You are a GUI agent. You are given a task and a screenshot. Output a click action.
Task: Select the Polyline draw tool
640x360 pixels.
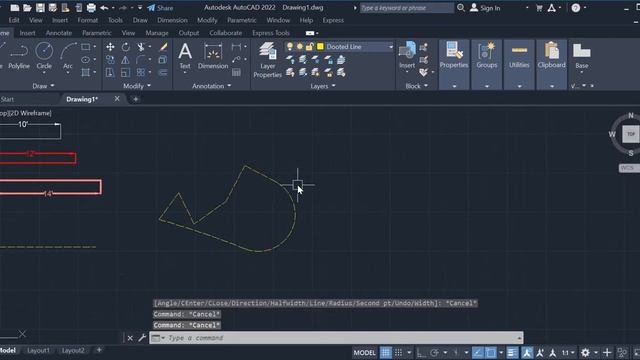click(19, 56)
